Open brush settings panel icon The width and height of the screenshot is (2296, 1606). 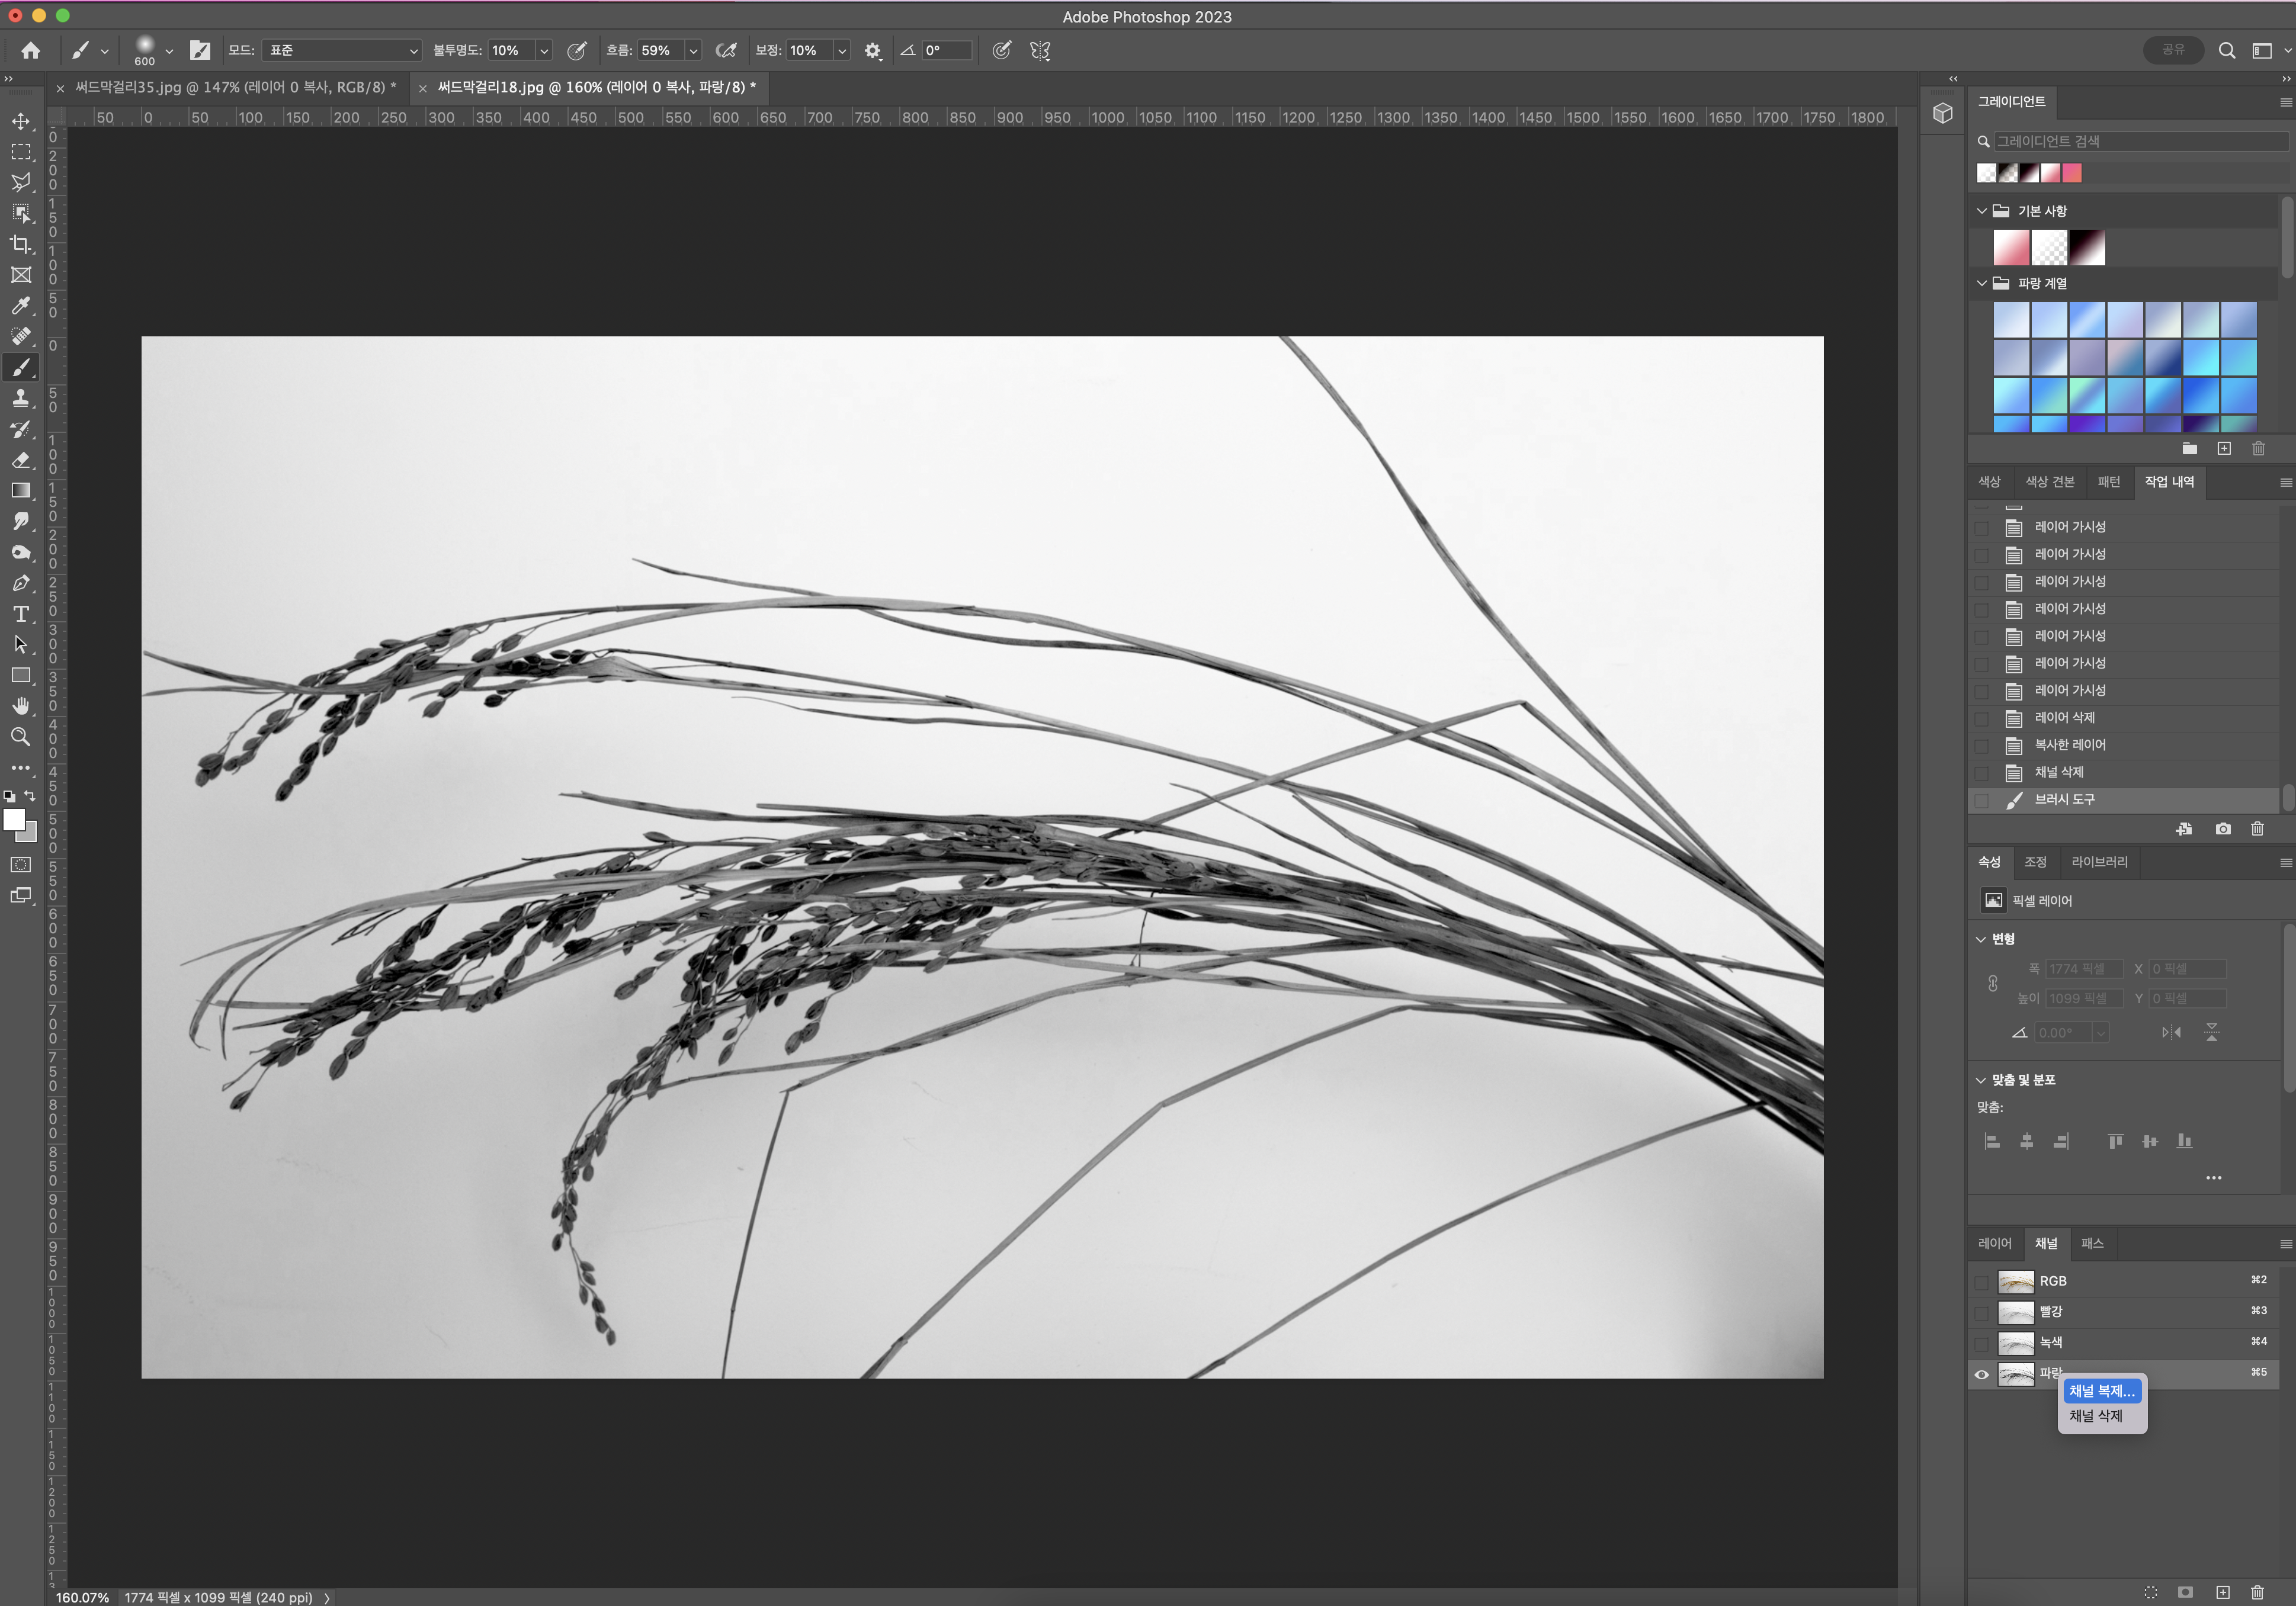tap(200, 50)
